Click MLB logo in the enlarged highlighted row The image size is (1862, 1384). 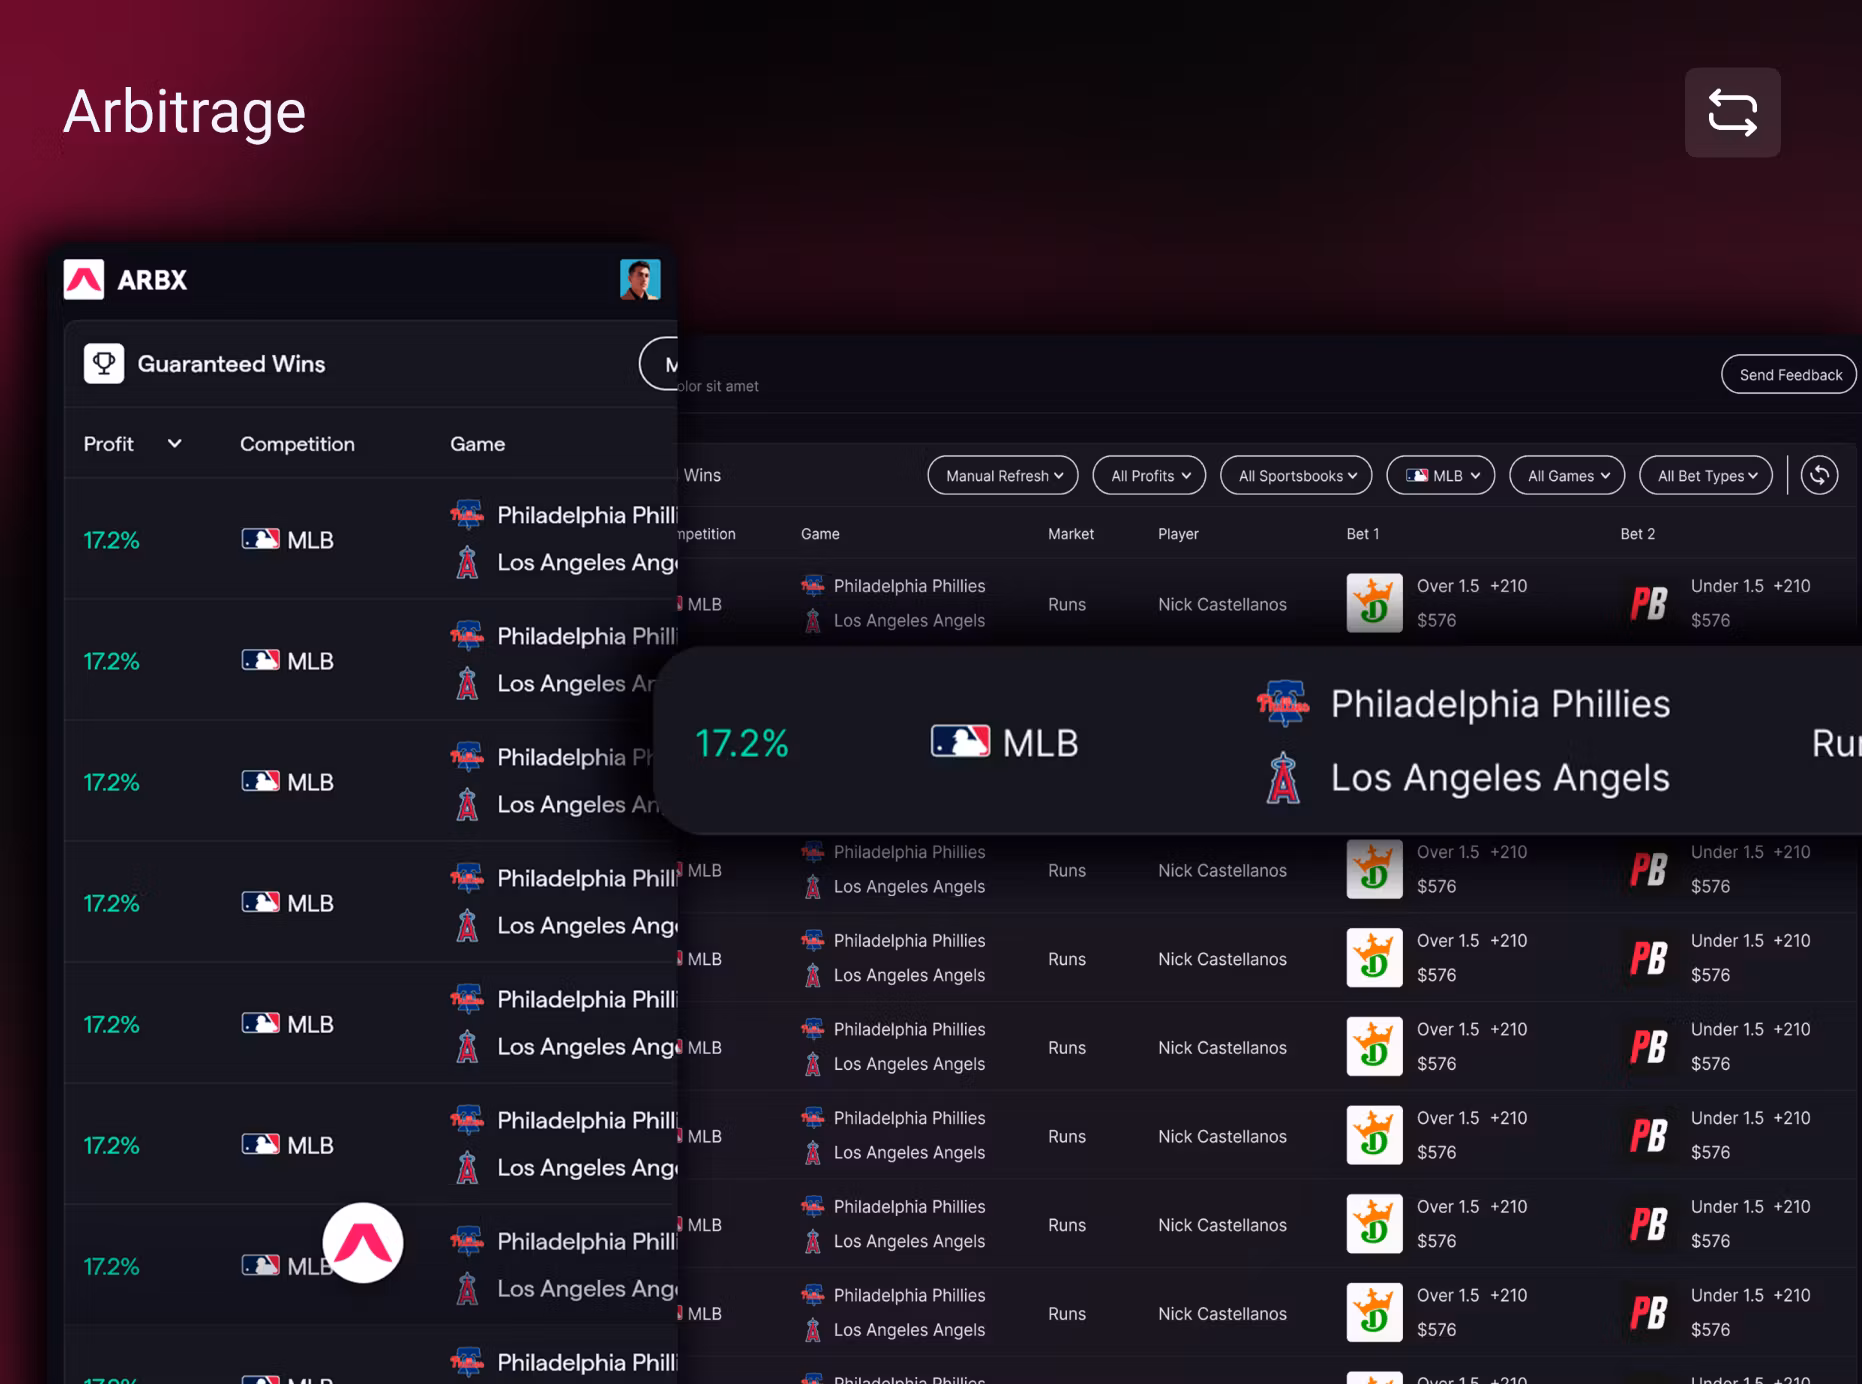point(960,742)
